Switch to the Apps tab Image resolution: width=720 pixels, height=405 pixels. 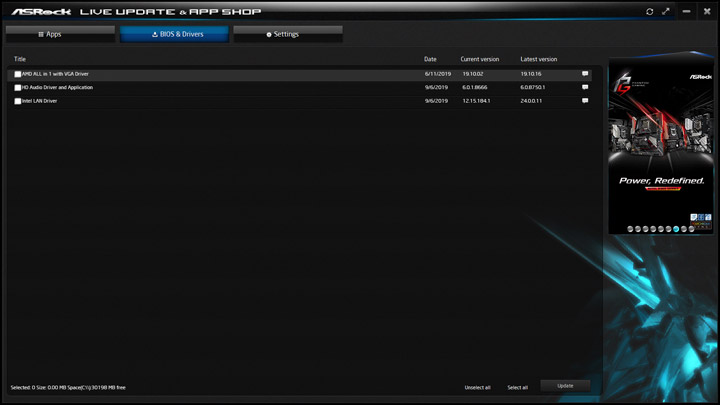click(60, 34)
